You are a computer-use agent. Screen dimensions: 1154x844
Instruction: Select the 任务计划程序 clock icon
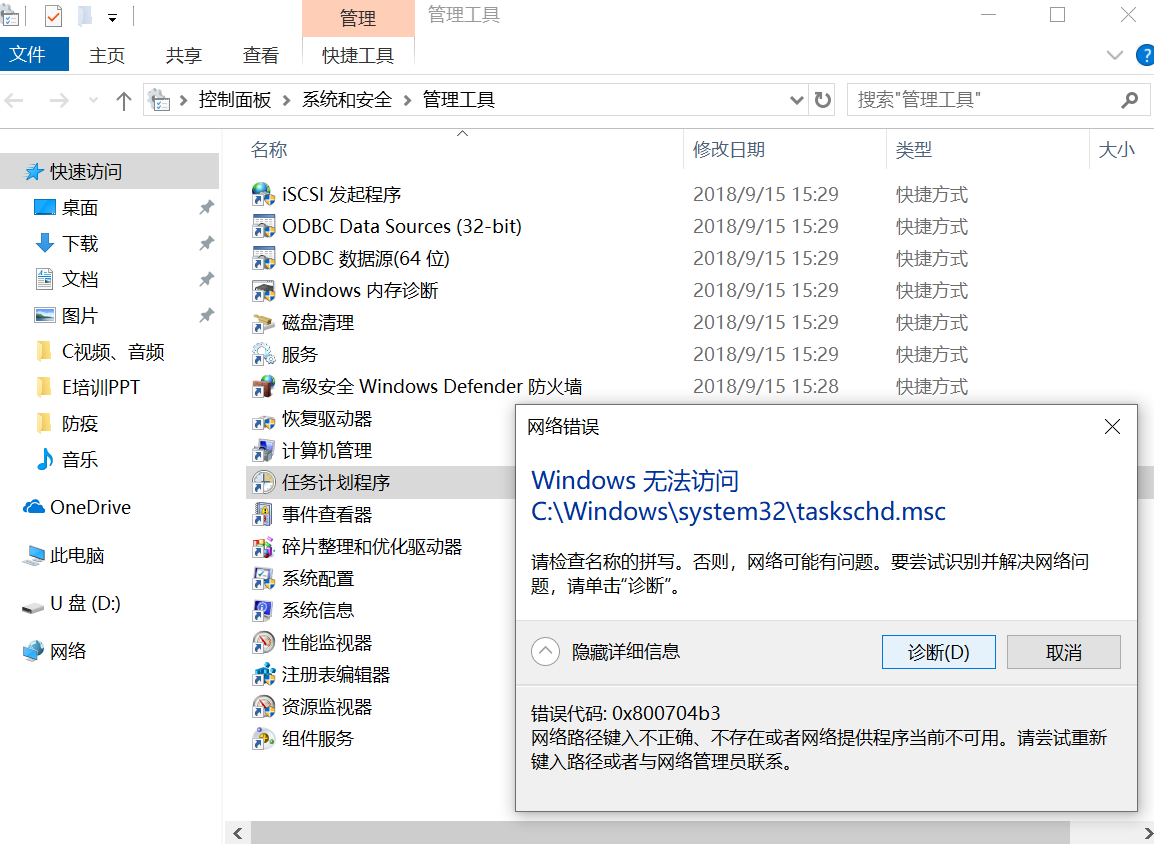263,483
